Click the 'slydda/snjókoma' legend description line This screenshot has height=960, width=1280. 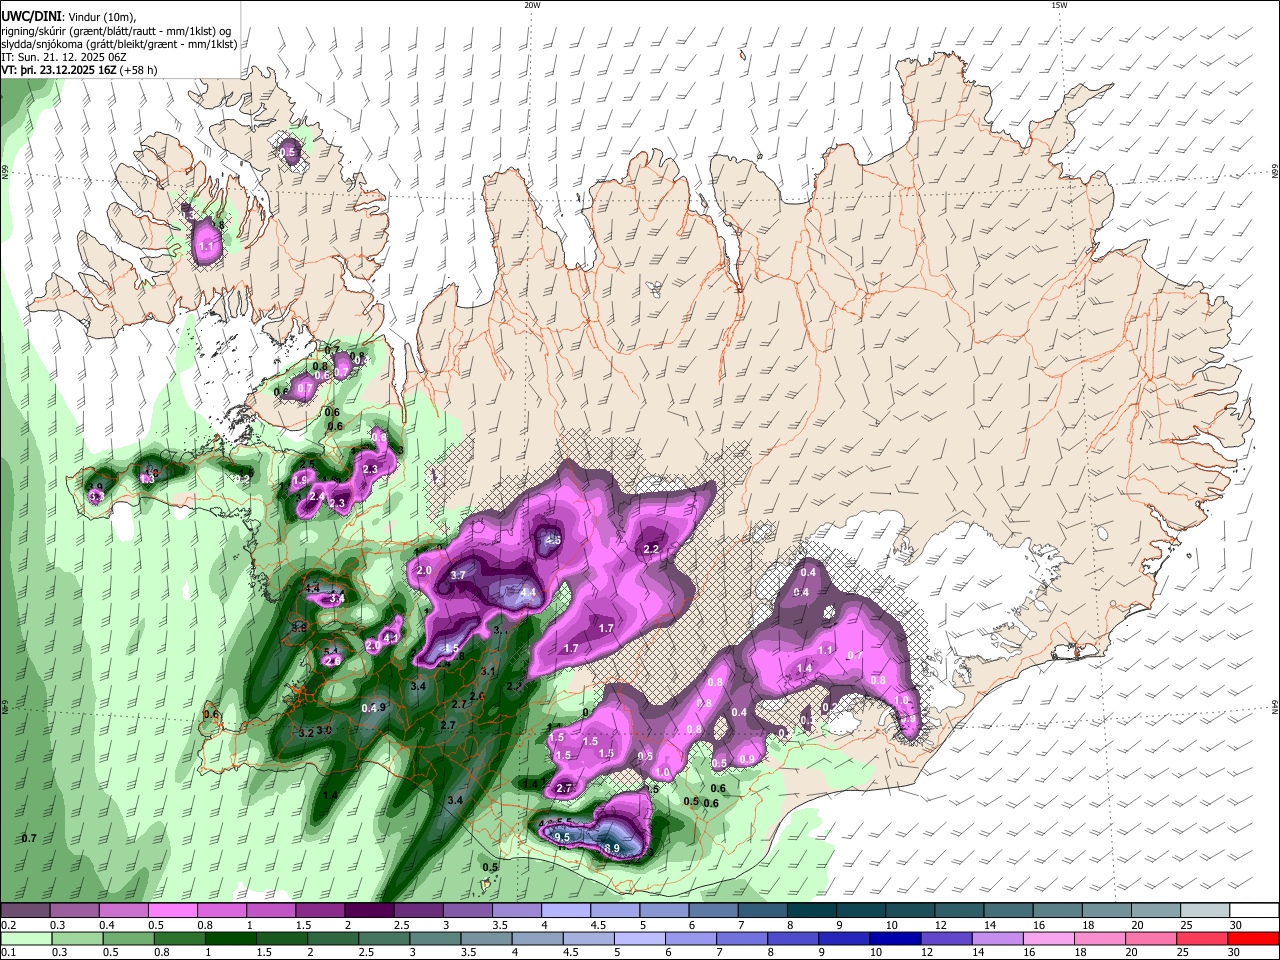(x=118, y=44)
